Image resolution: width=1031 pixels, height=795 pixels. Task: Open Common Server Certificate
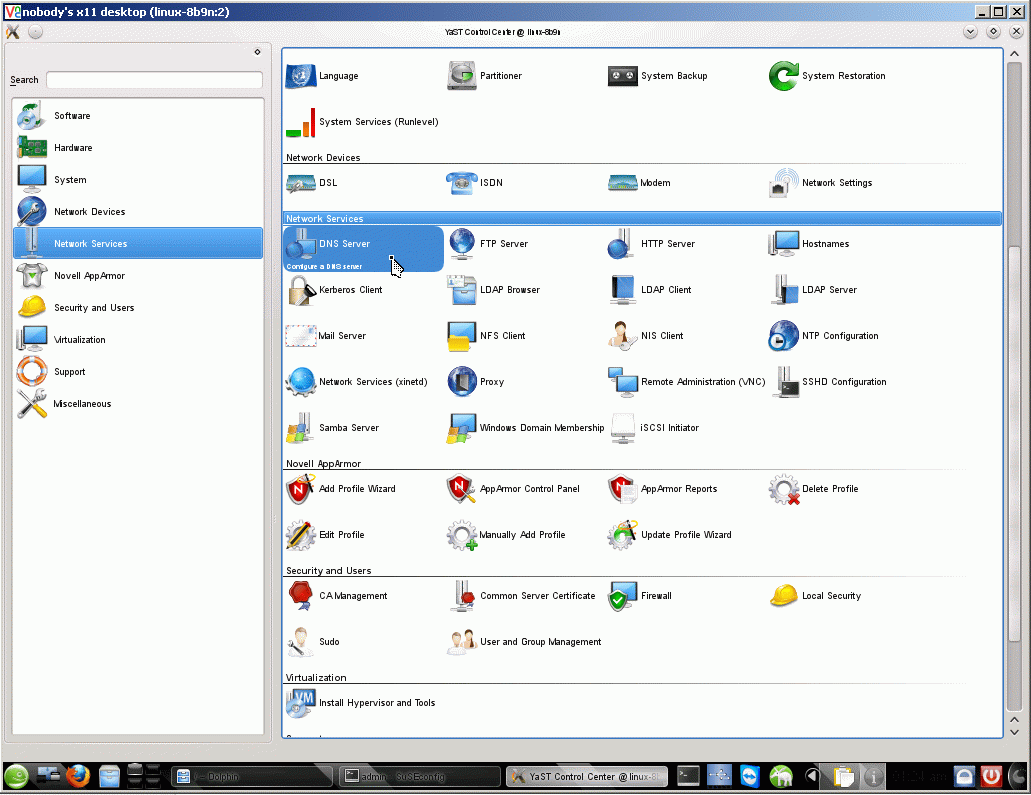point(523,596)
